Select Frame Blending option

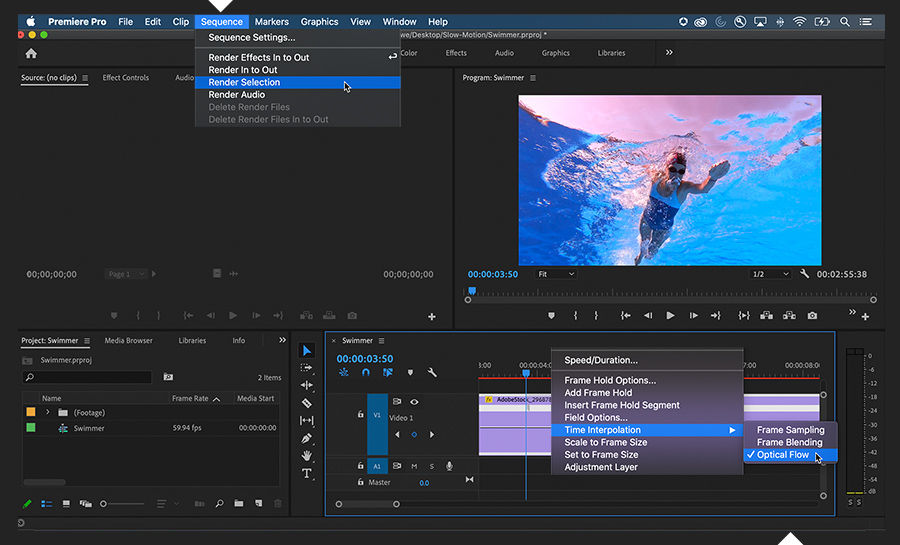pos(790,442)
